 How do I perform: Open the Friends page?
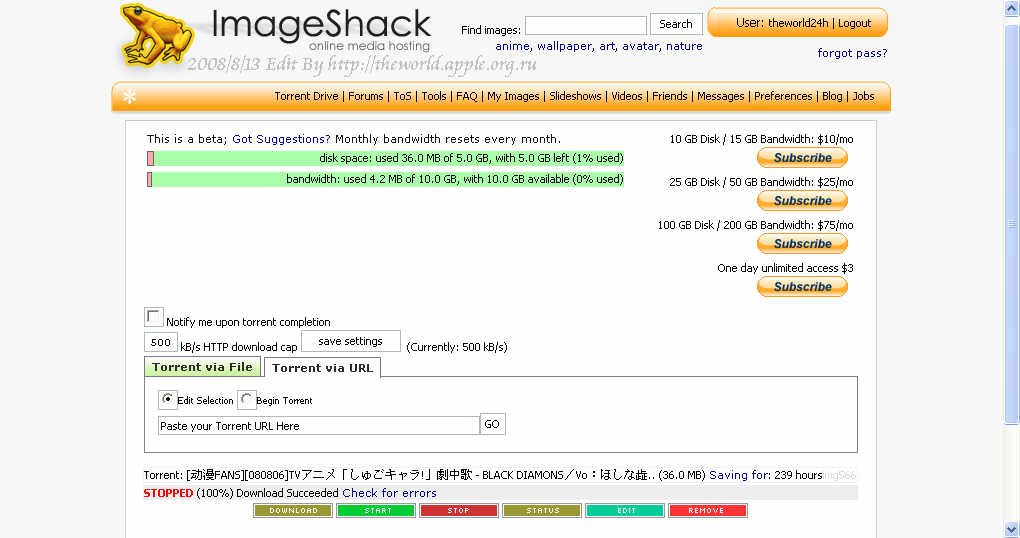(x=669, y=96)
